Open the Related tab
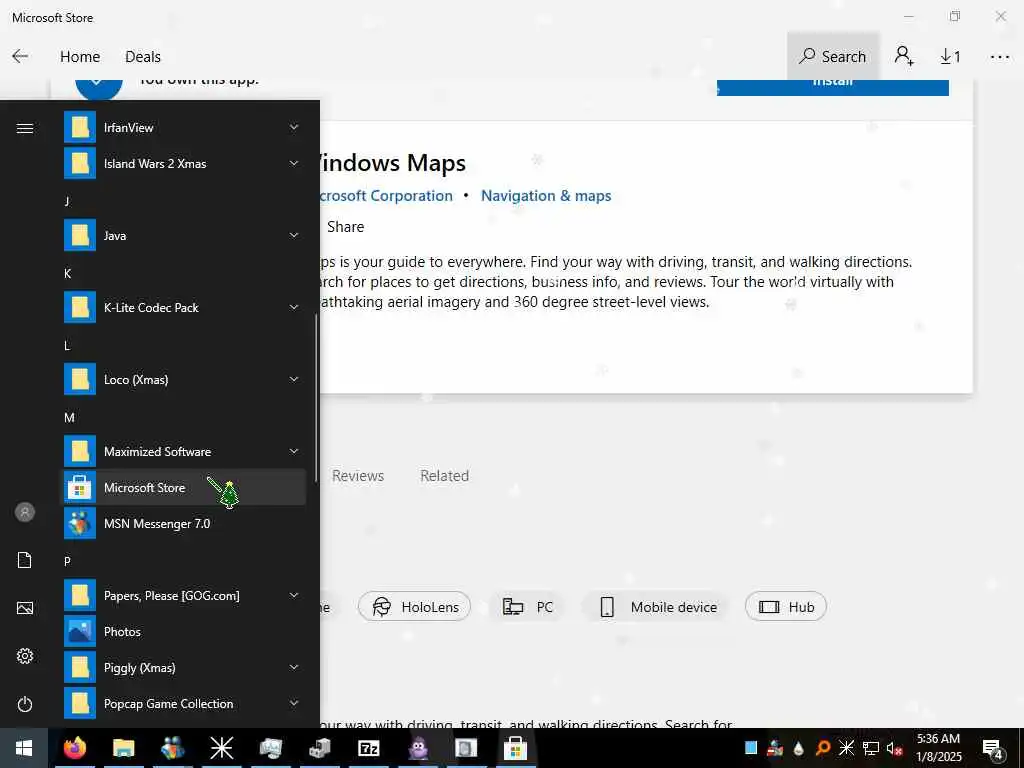The image size is (1024, 768). pyautogui.click(x=444, y=475)
